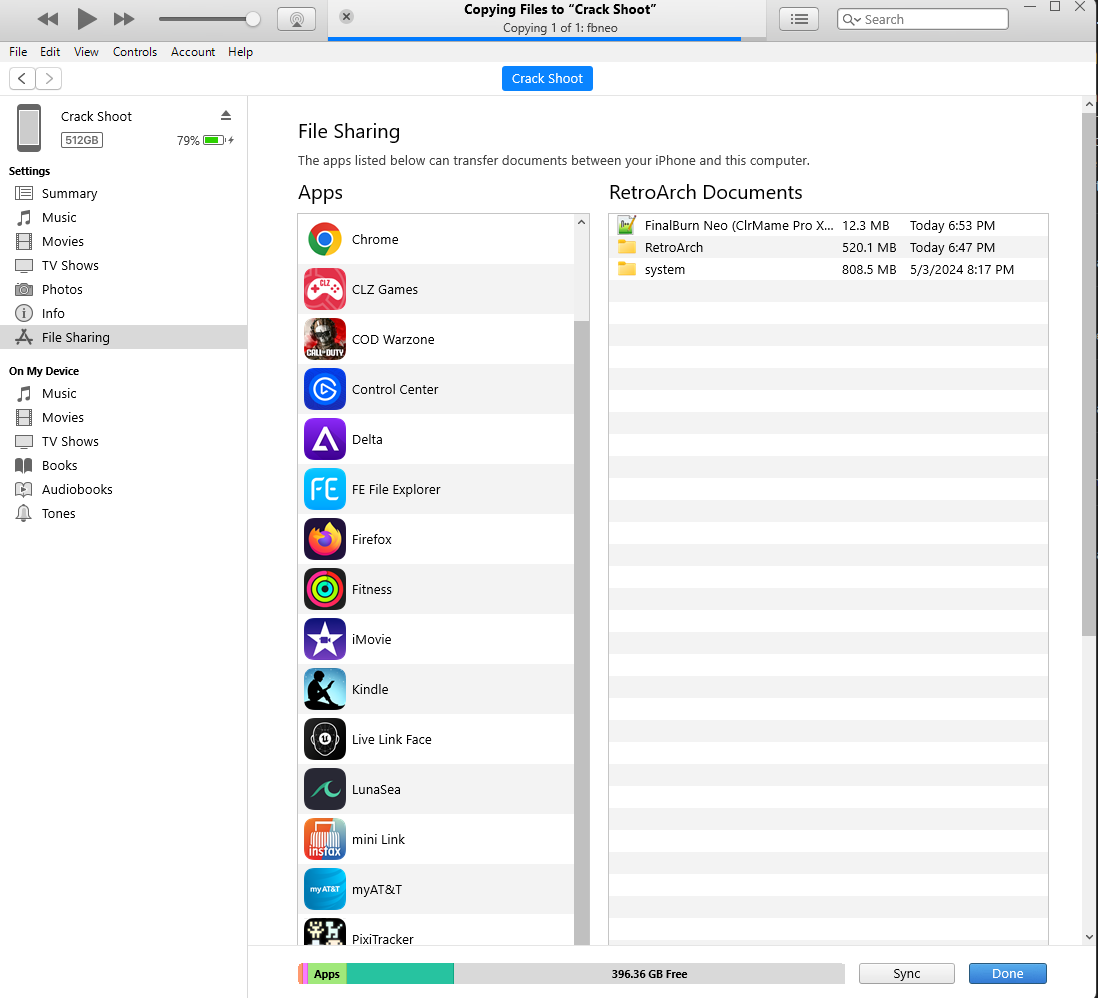The width and height of the screenshot is (1098, 998).
Task: Select the CLZ Games app icon
Action: click(325, 289)
